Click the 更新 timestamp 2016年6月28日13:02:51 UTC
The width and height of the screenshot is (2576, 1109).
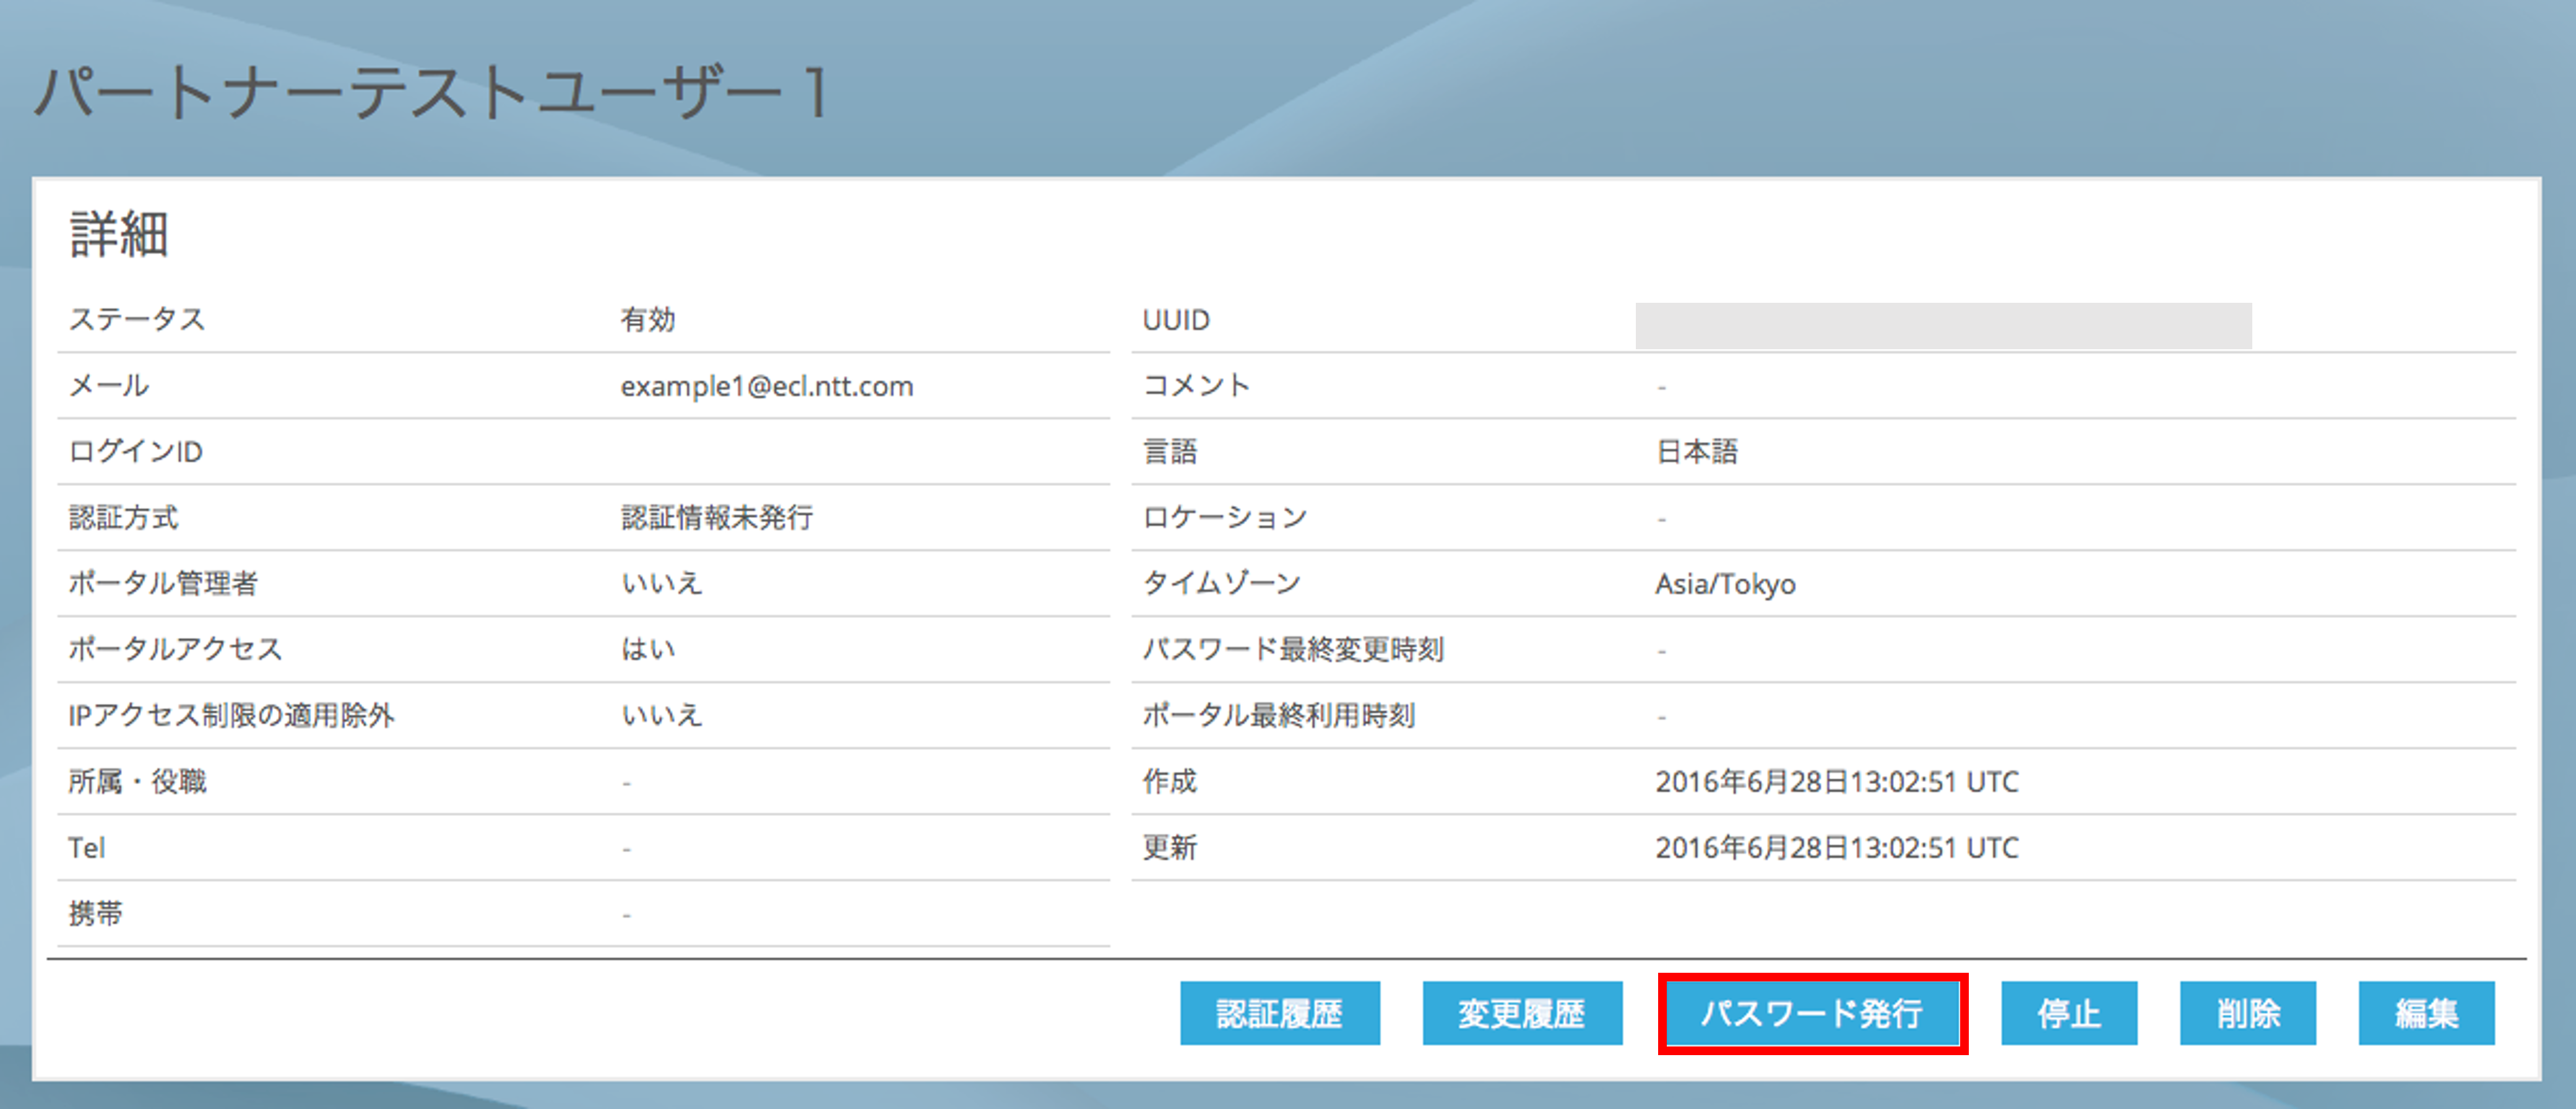tap(1837, 847)
